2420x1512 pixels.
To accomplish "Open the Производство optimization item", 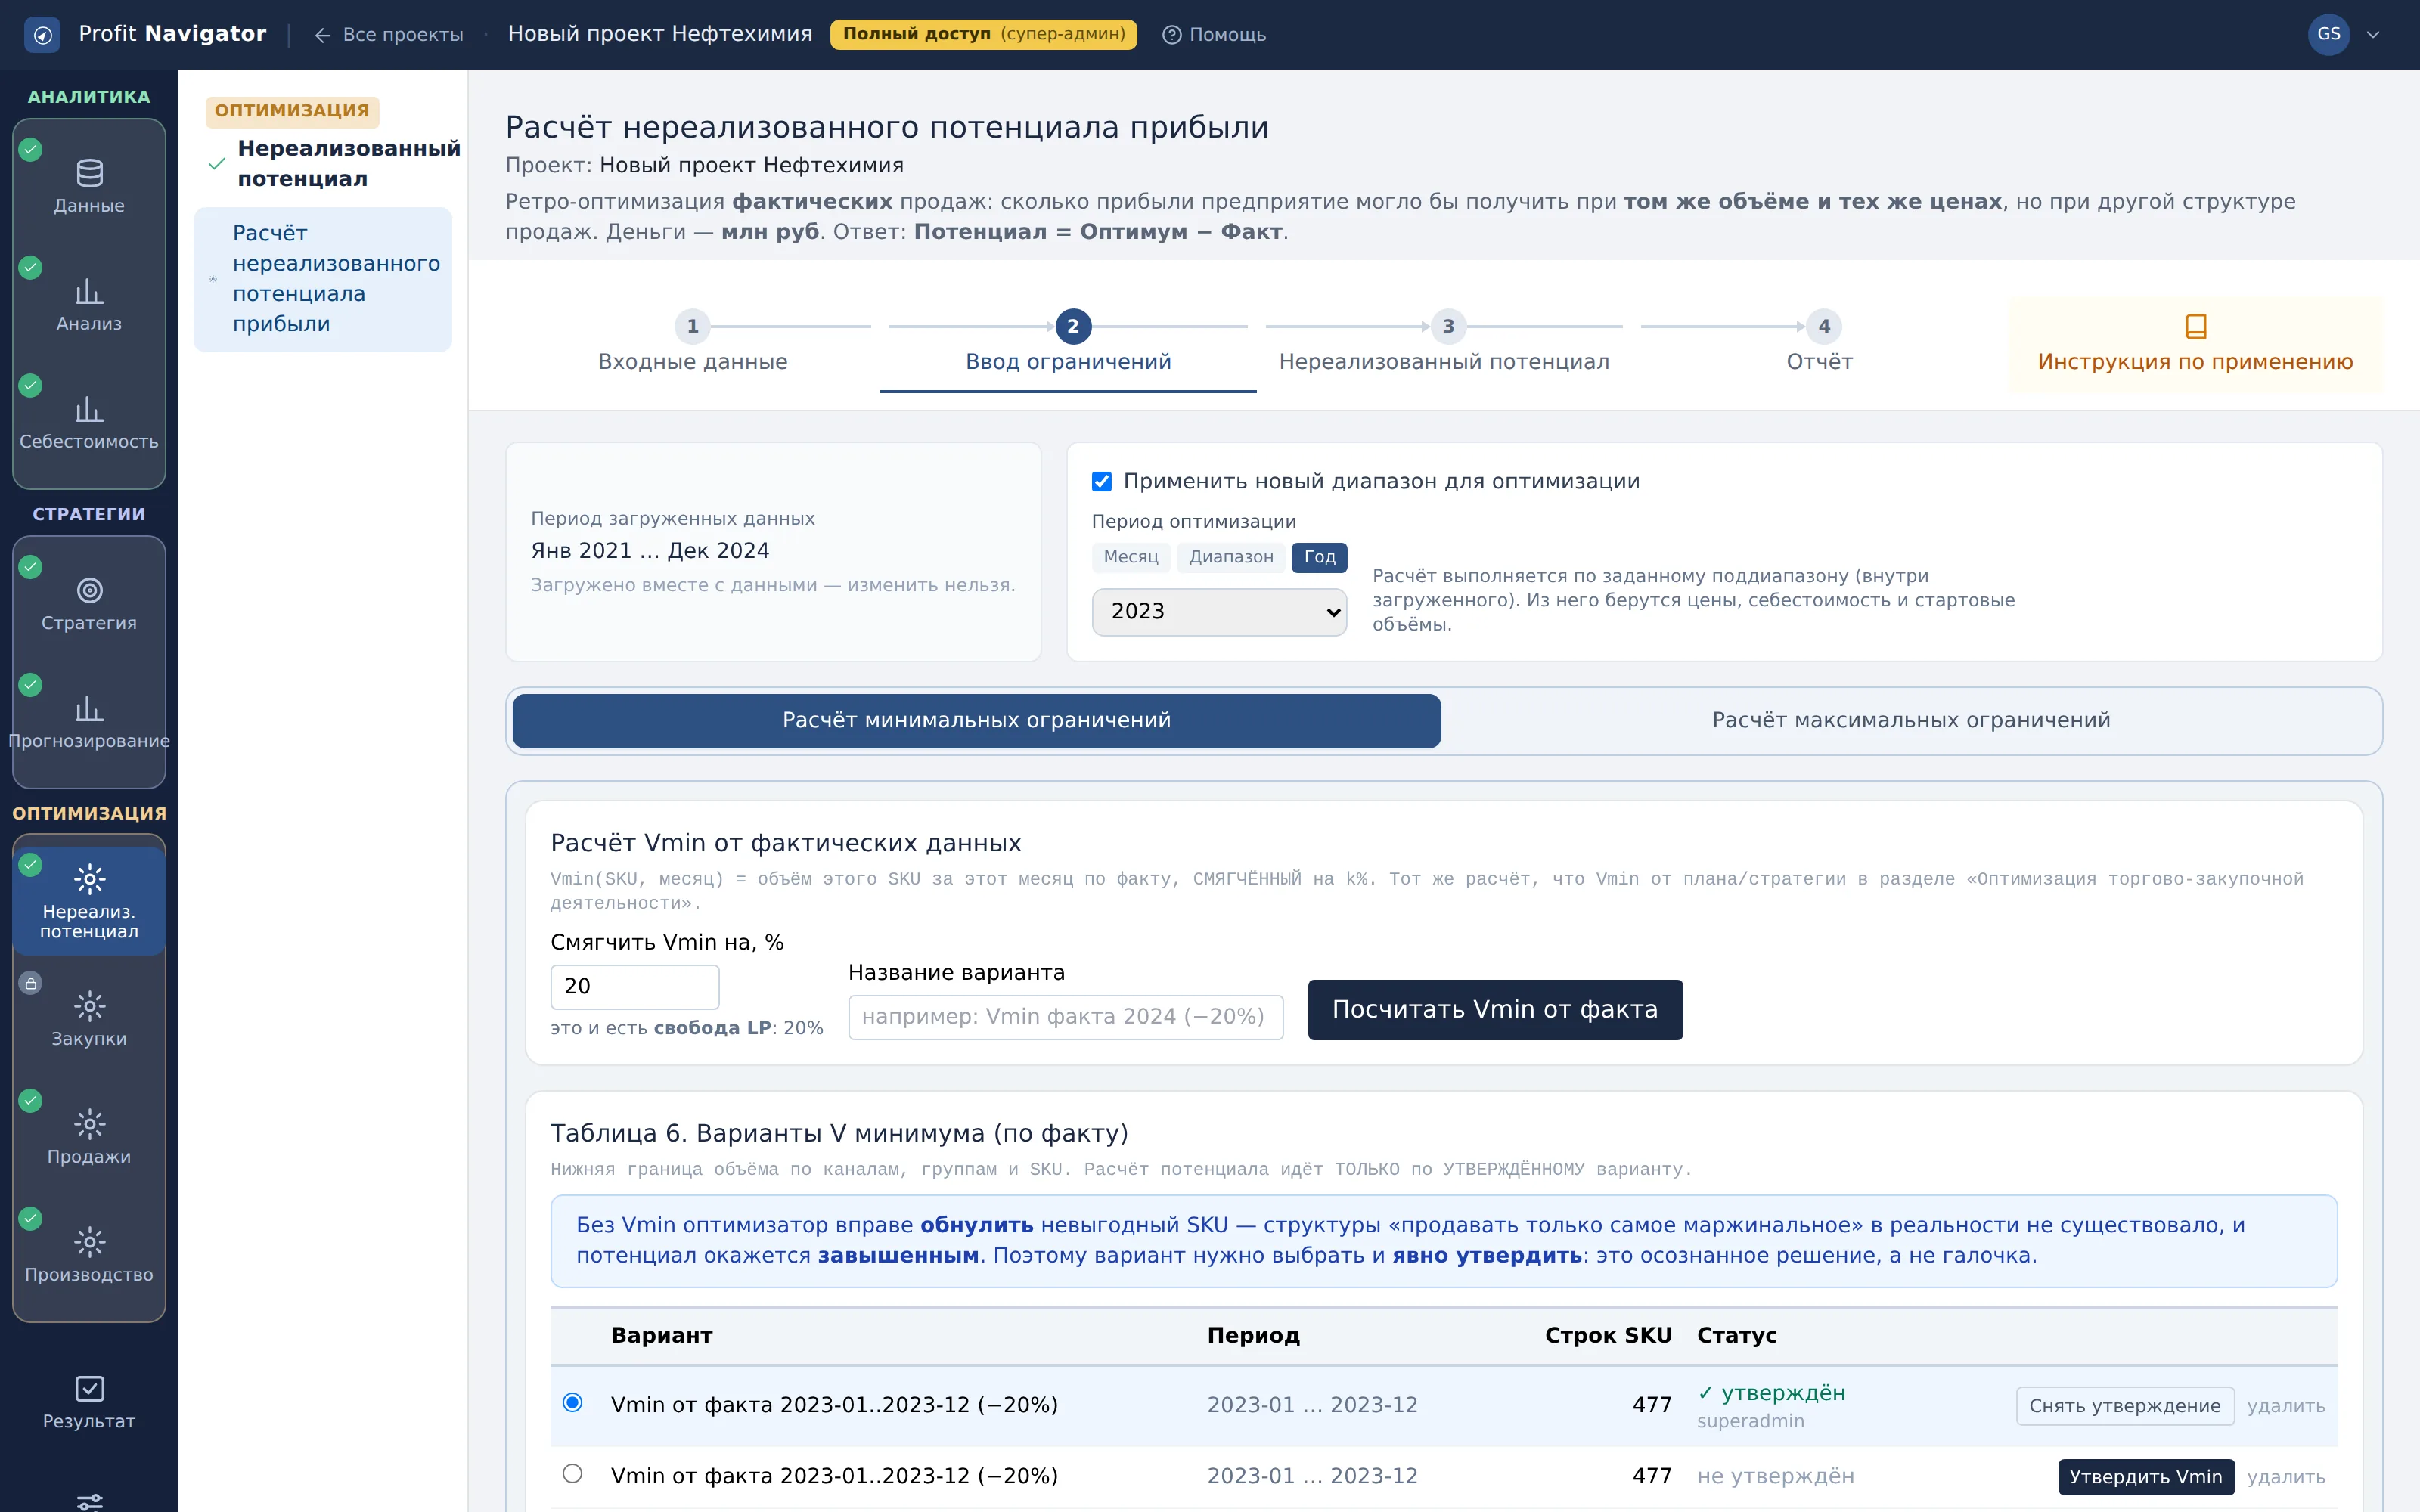I will point(89,1255).
